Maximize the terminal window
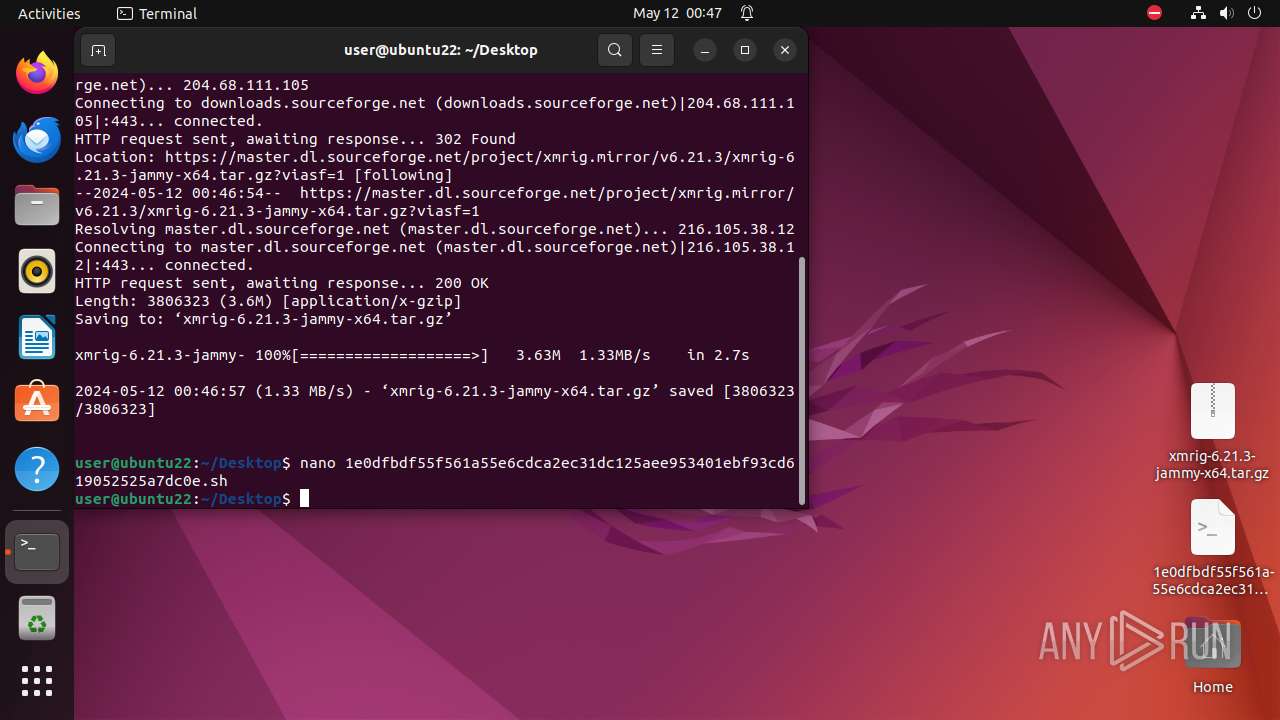Viewport: 1280px width, 720px height. pos(745,50)
